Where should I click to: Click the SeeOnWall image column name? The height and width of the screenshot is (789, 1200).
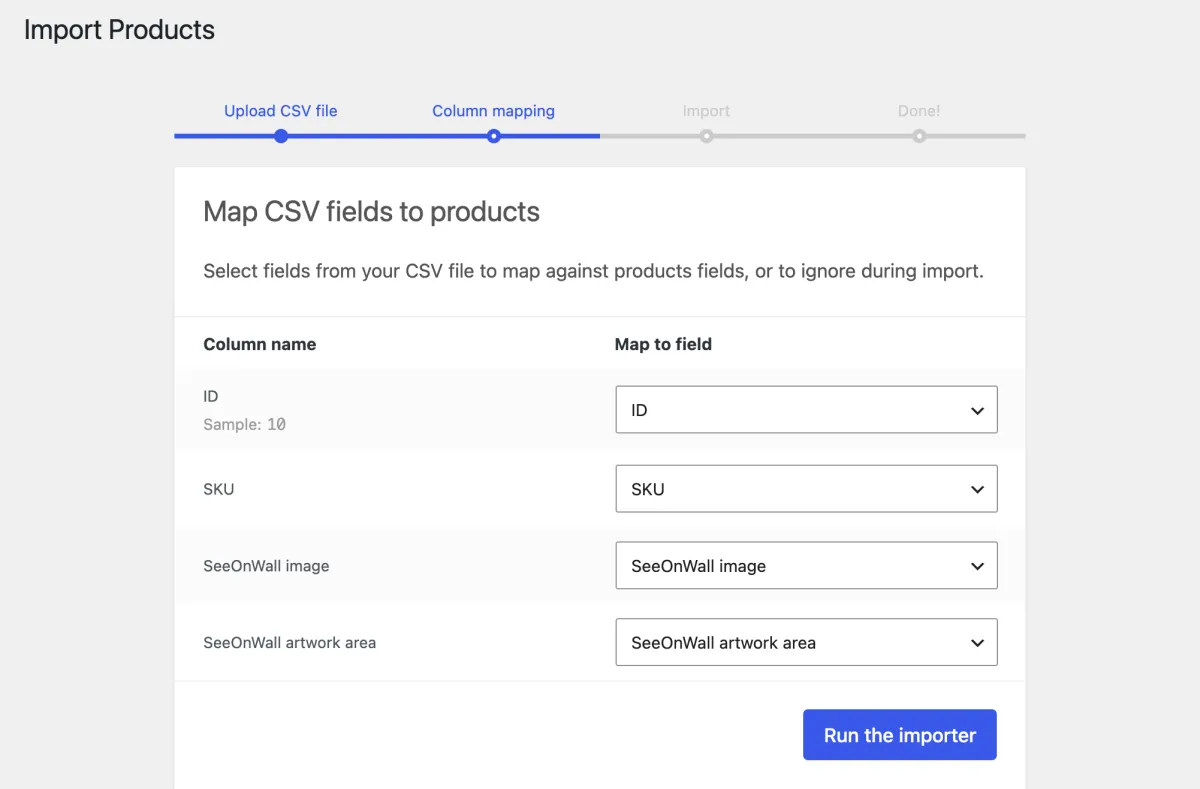point(266,566)
